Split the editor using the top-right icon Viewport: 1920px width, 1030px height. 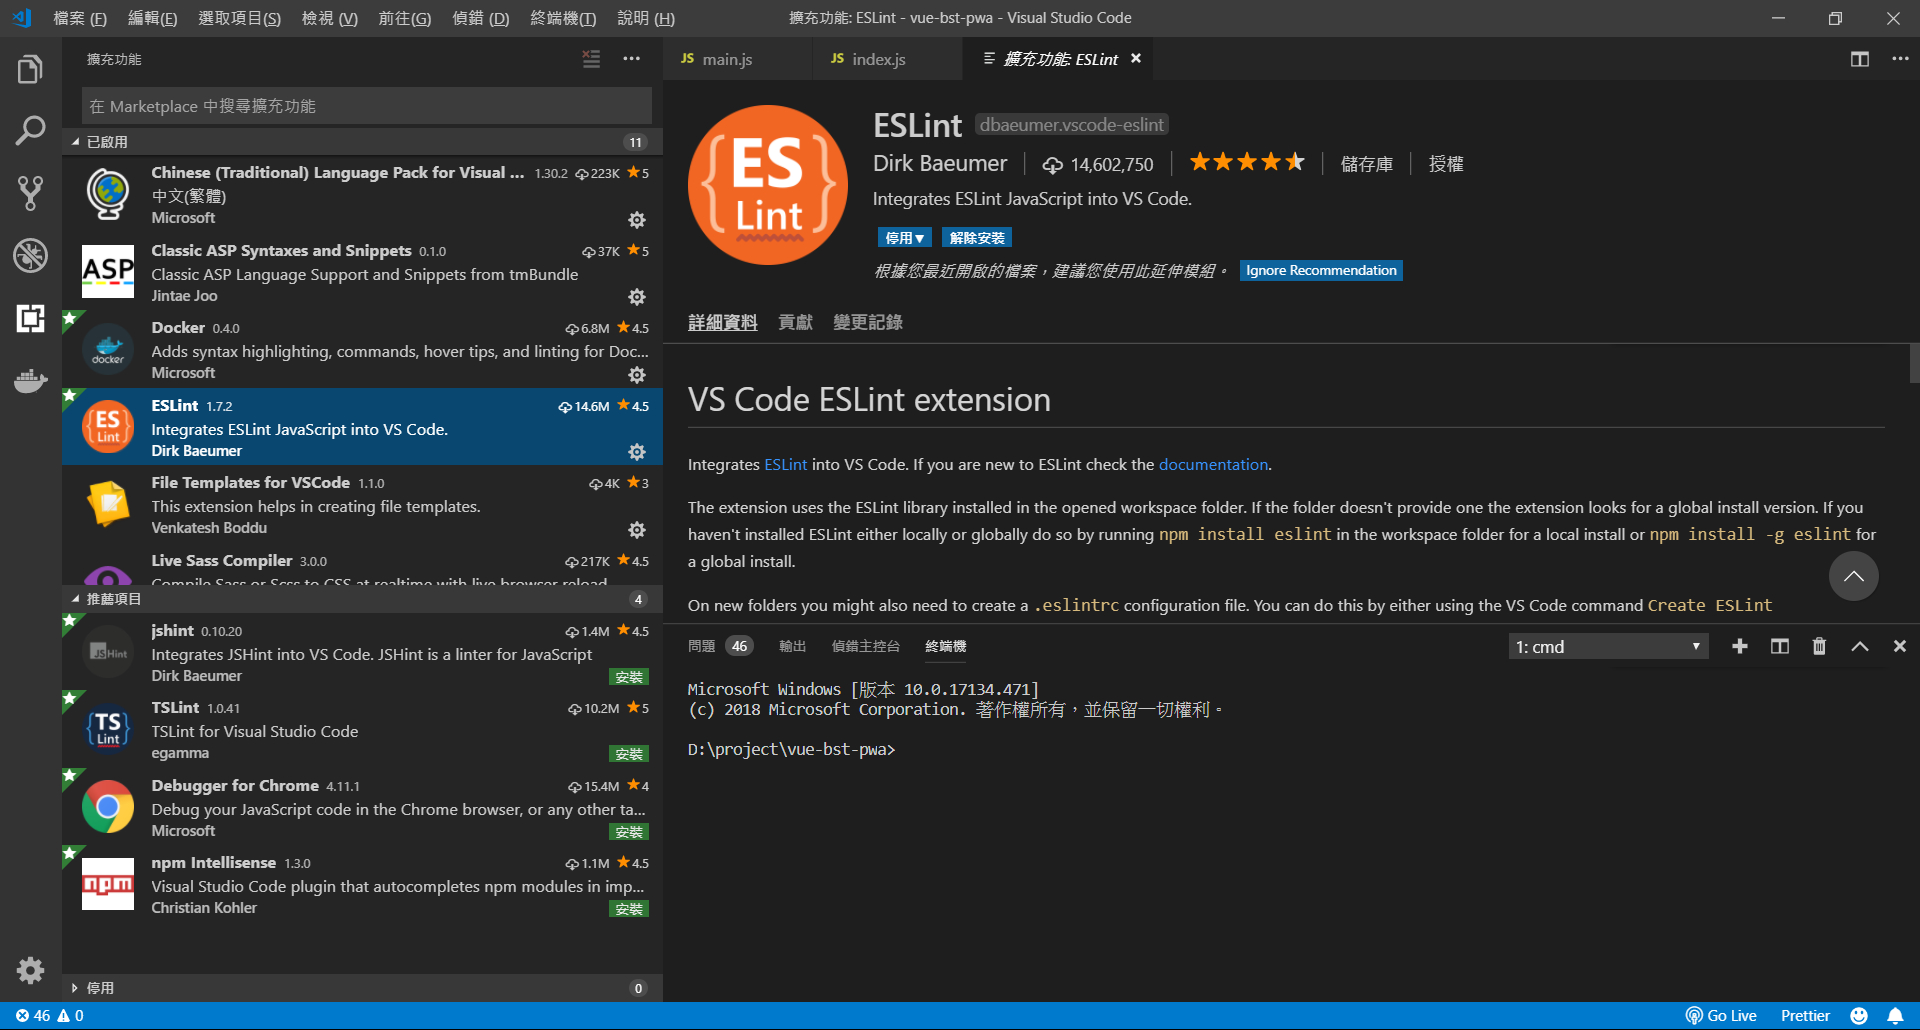1859,59
